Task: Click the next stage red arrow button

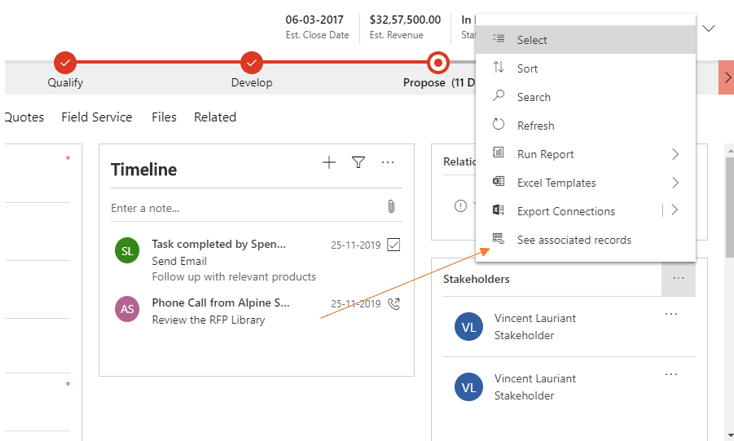Action: pyautogui.click(x=726, y=77)
